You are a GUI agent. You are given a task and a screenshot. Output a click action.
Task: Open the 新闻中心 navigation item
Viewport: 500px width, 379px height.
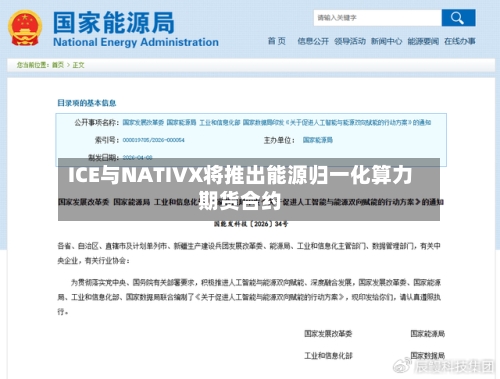pyautogui.click(x=386, y=41)
